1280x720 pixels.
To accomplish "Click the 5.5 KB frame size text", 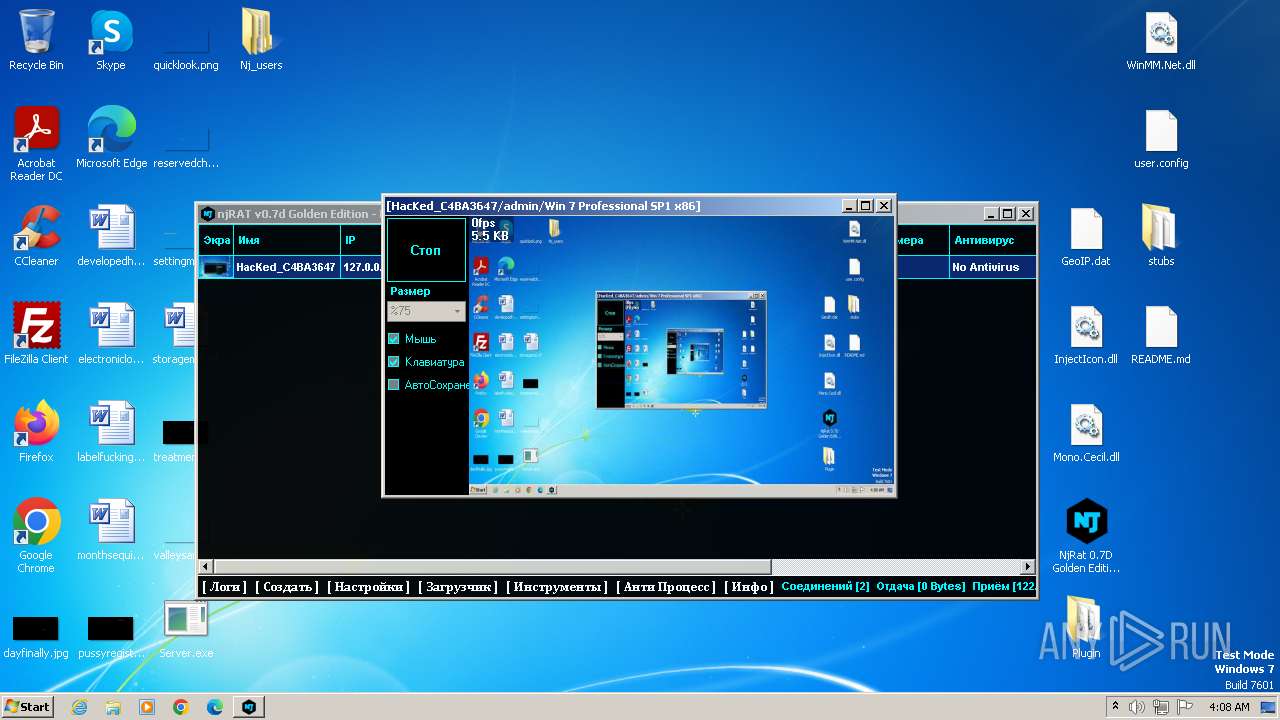I will tap(490, 236).
